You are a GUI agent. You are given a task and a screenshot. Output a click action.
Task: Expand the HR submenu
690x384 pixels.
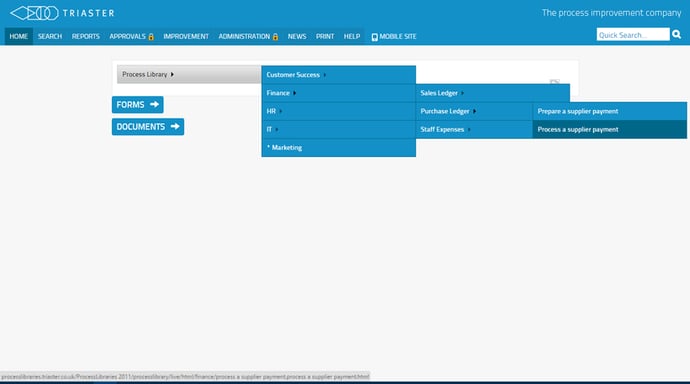click(338, 111)
